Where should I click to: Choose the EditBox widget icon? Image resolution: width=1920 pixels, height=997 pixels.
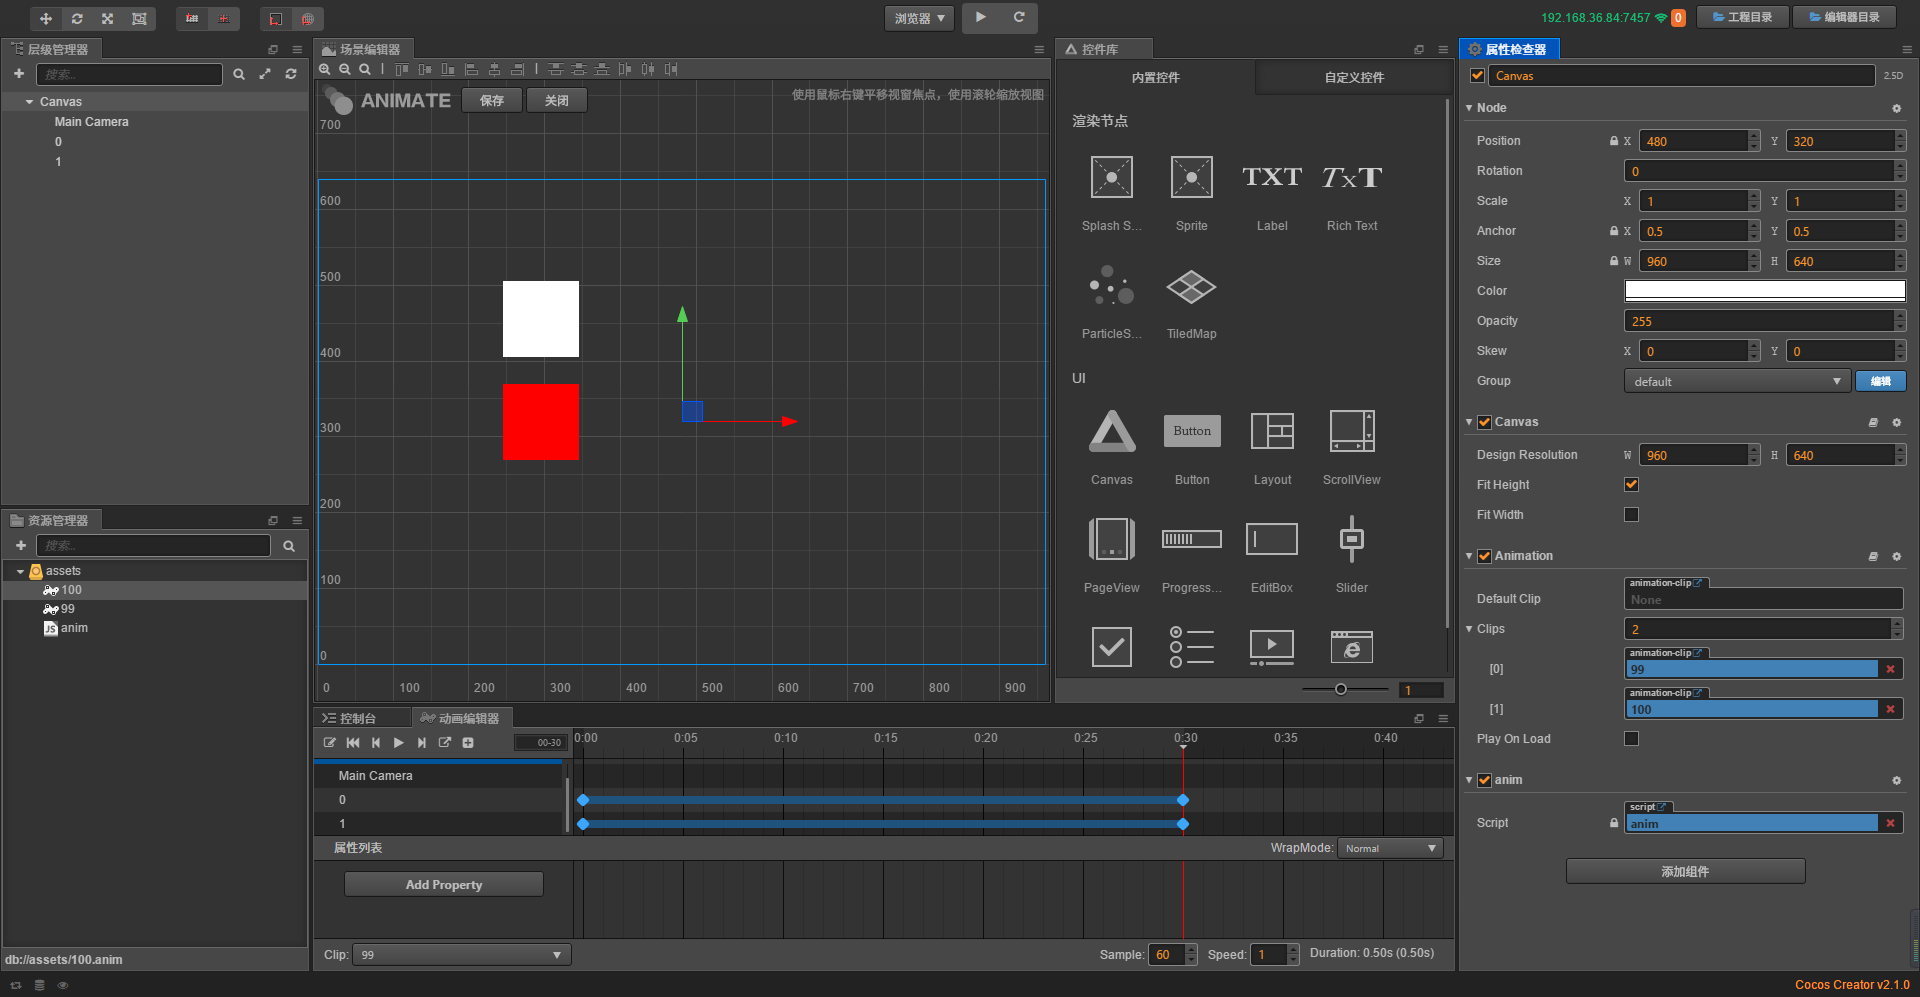tap(1272, 539)
